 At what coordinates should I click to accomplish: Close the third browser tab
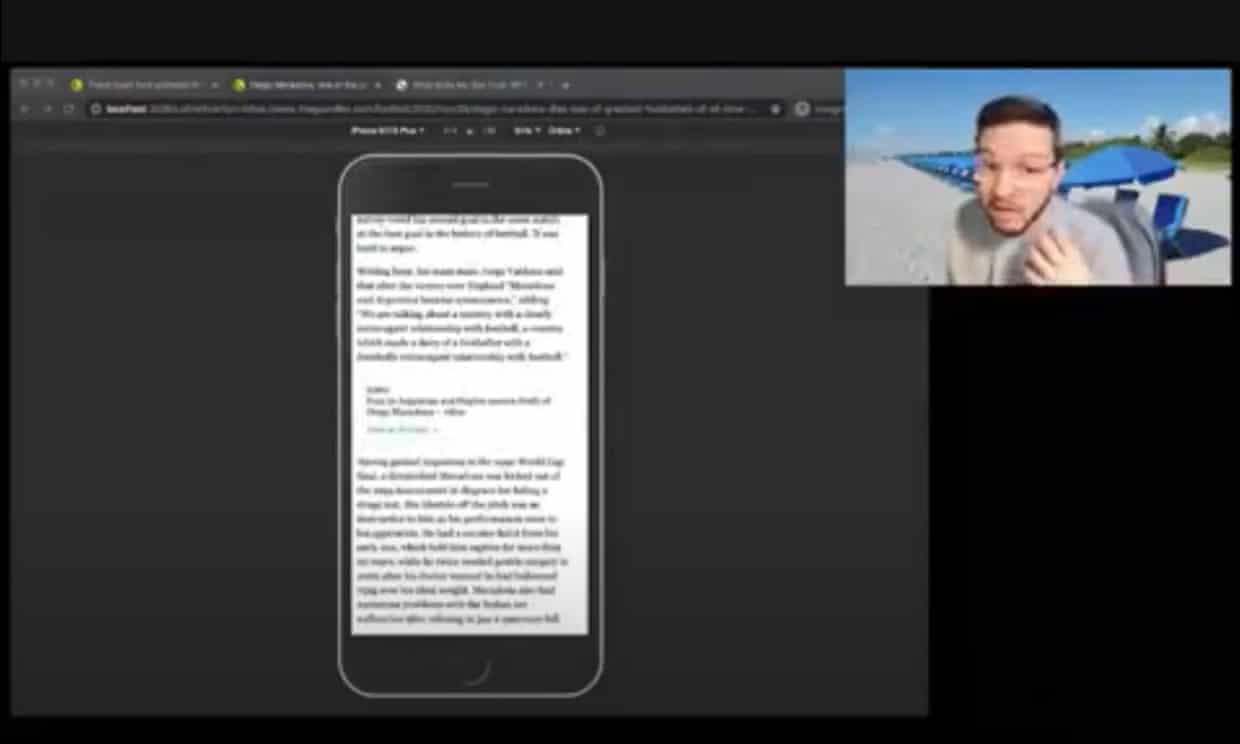click(540, 85)
